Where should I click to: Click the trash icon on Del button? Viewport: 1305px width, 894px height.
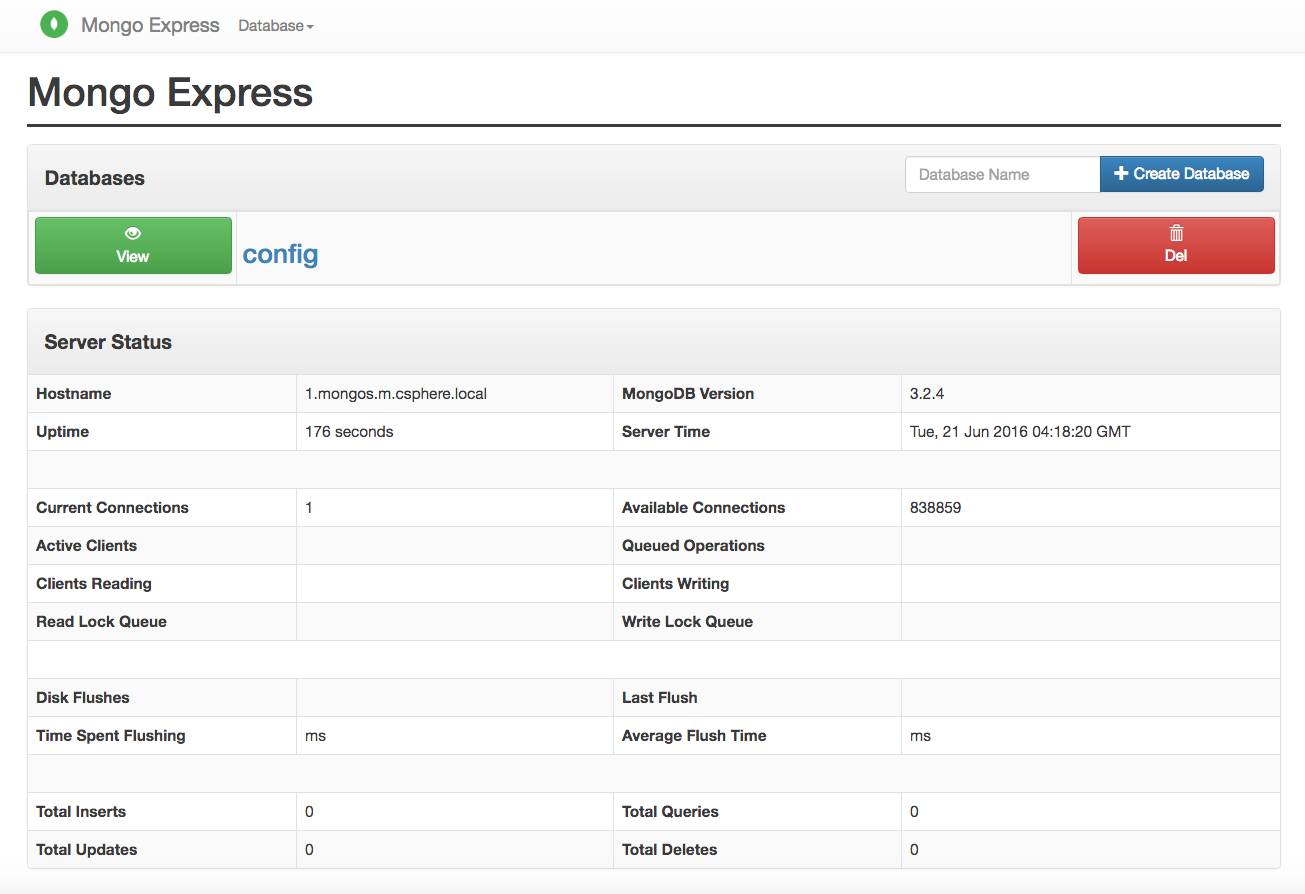tap(1176, 233)
